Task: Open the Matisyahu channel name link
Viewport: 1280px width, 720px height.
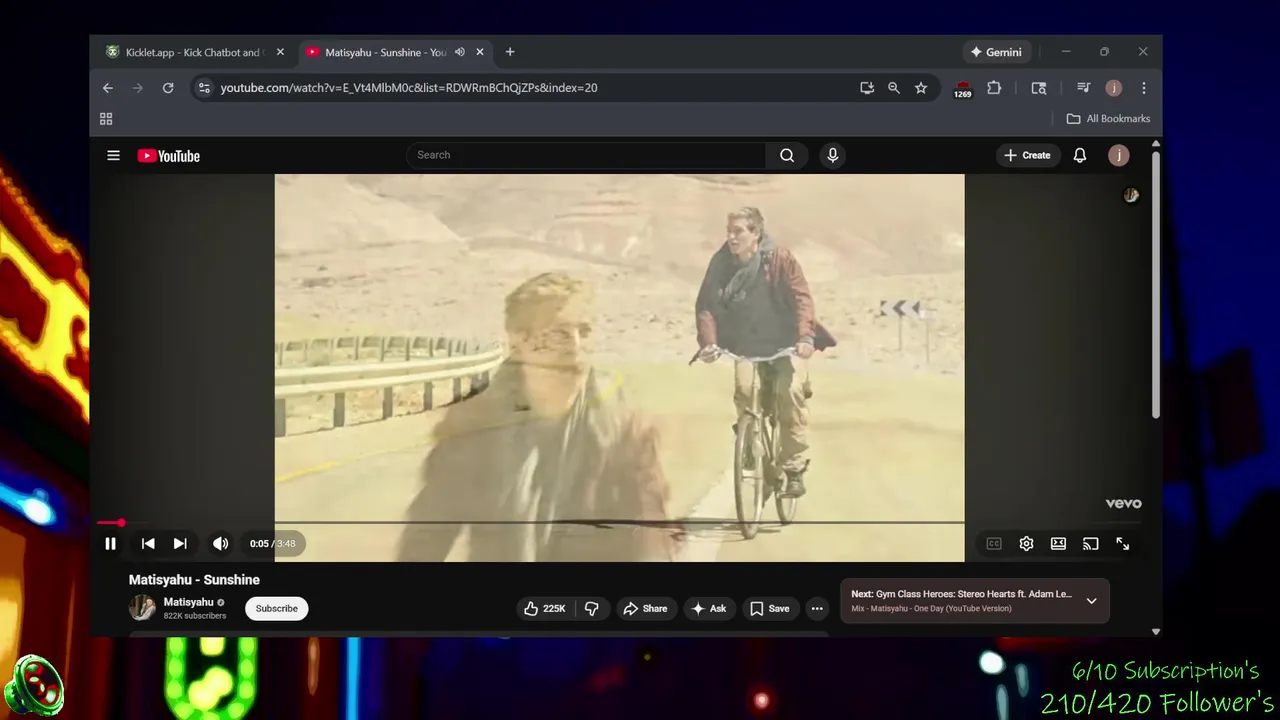Action: coord(188,602)
